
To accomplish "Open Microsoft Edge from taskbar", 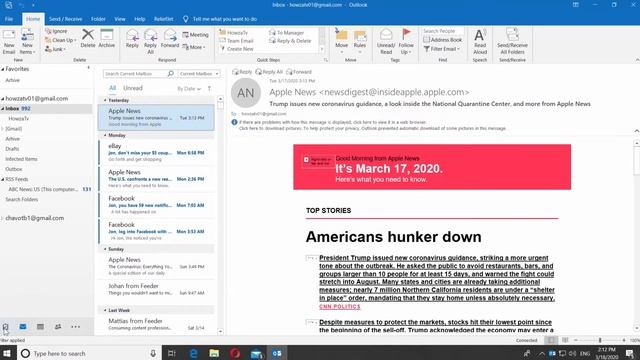I will (x=193, y=353).
